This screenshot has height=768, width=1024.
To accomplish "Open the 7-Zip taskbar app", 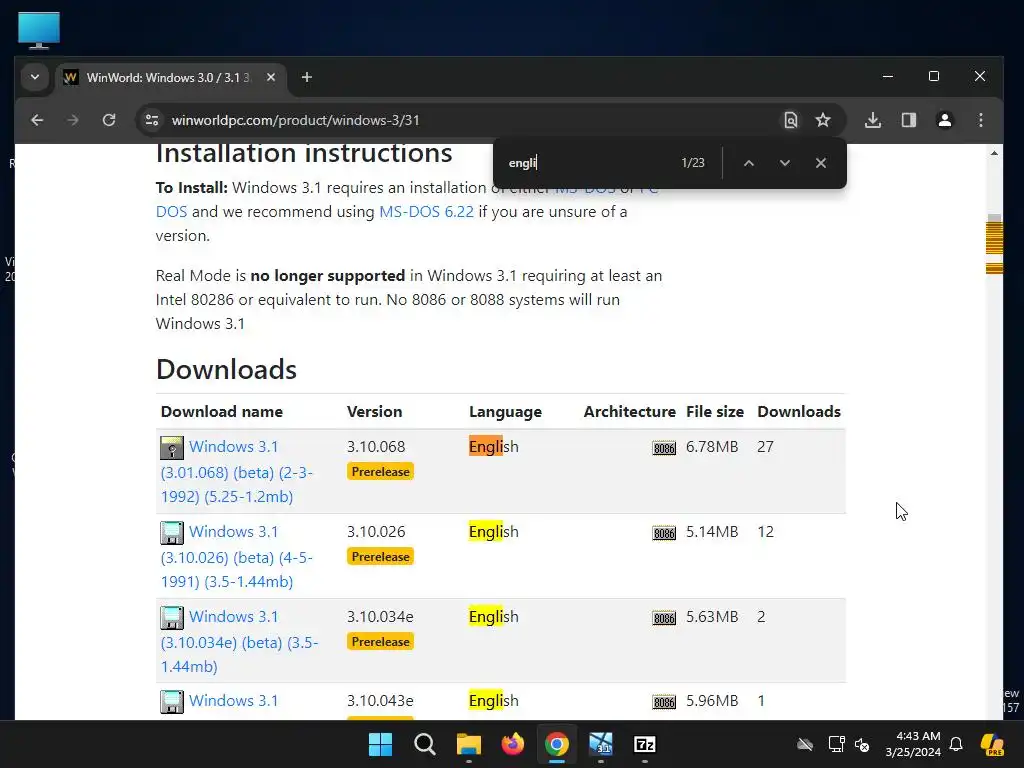I will (645, 744).
